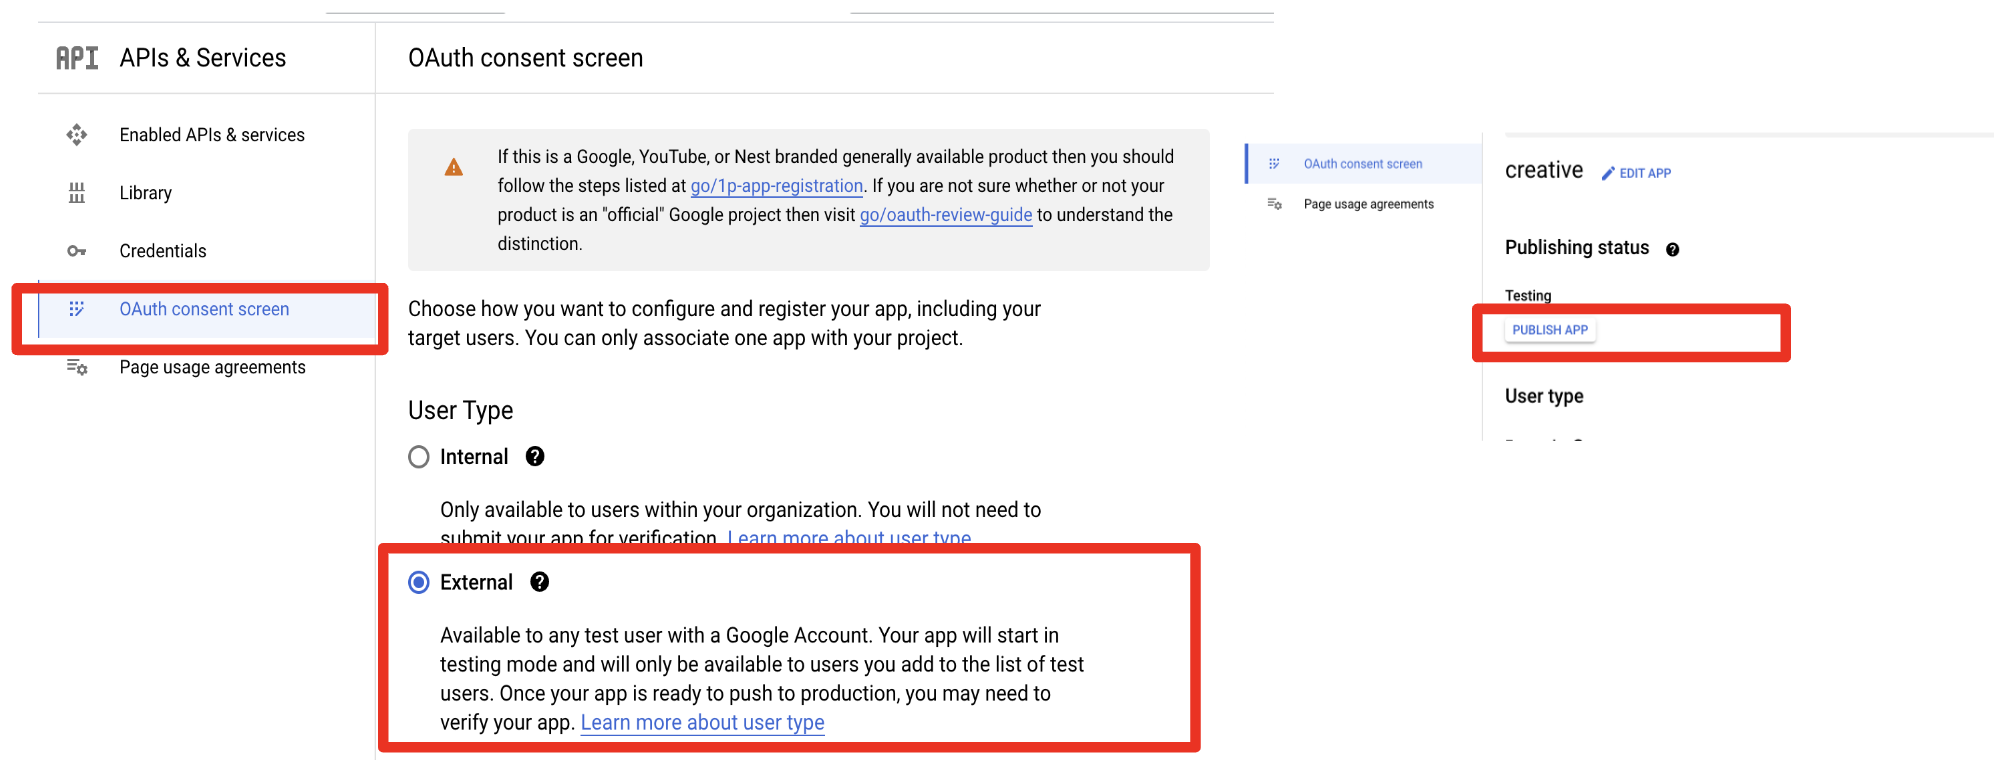Select Page usage agreements in the small right panel

(x=1368, y=204)
